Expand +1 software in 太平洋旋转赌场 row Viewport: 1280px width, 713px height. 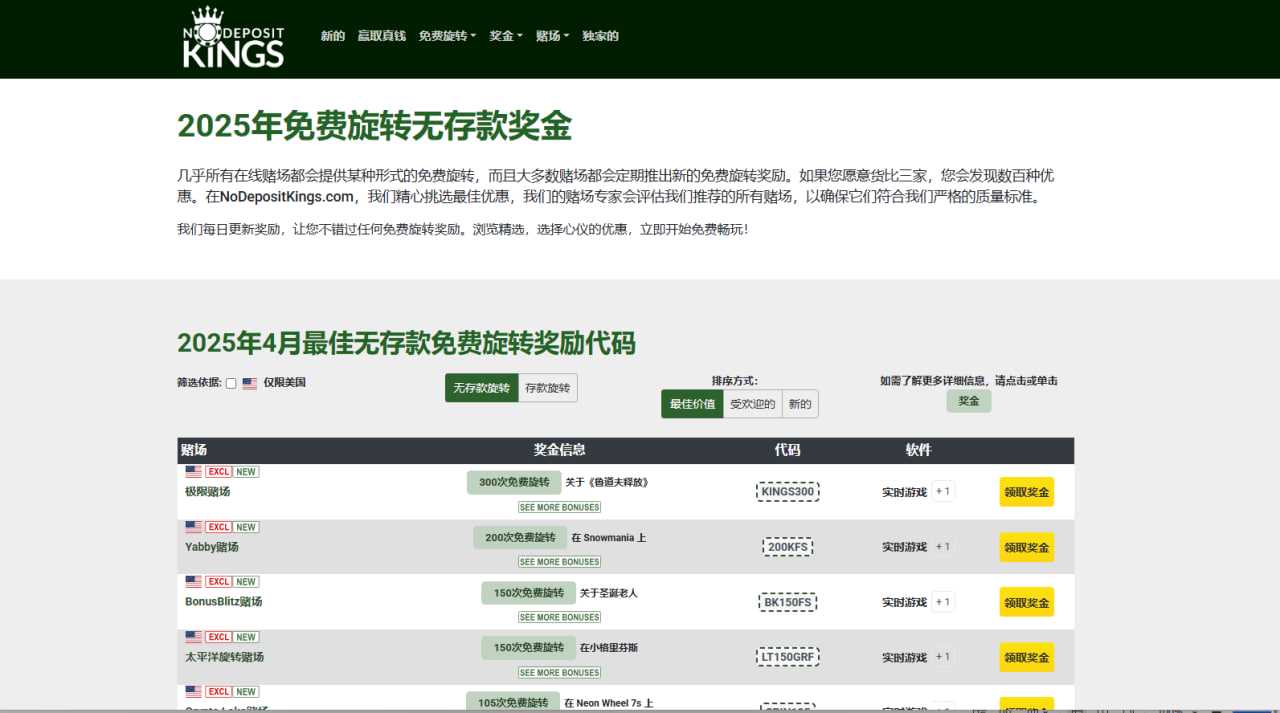tap(943, 657)
